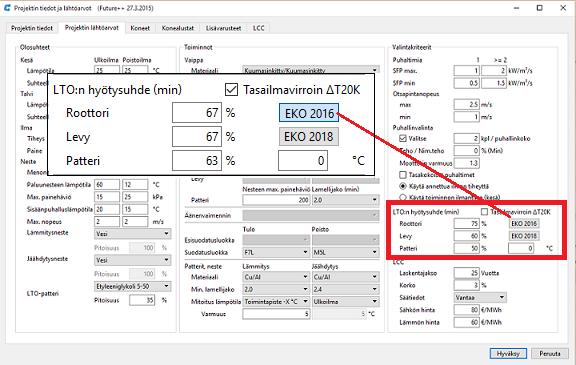Open the Suodatusluokka Tulo dropdown F7L
Screen dimensions: 576x365
pos(276,252)
